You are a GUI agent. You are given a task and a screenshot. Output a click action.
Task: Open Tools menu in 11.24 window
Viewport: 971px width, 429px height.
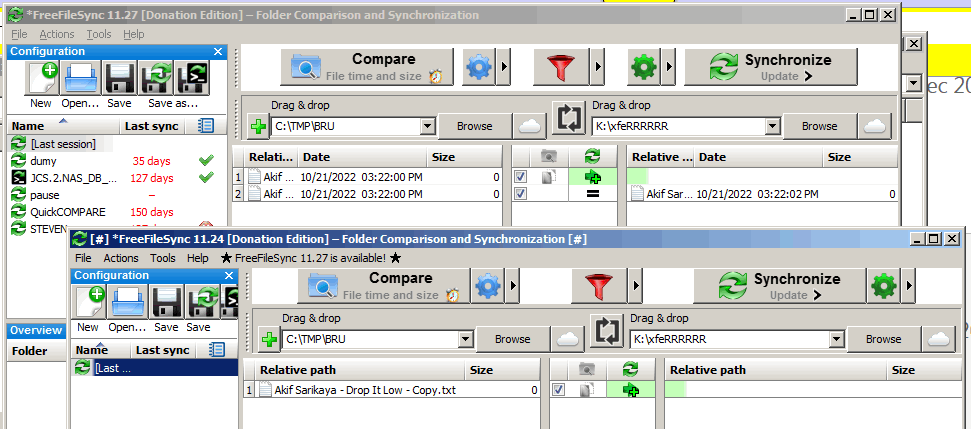coord(163,258)
